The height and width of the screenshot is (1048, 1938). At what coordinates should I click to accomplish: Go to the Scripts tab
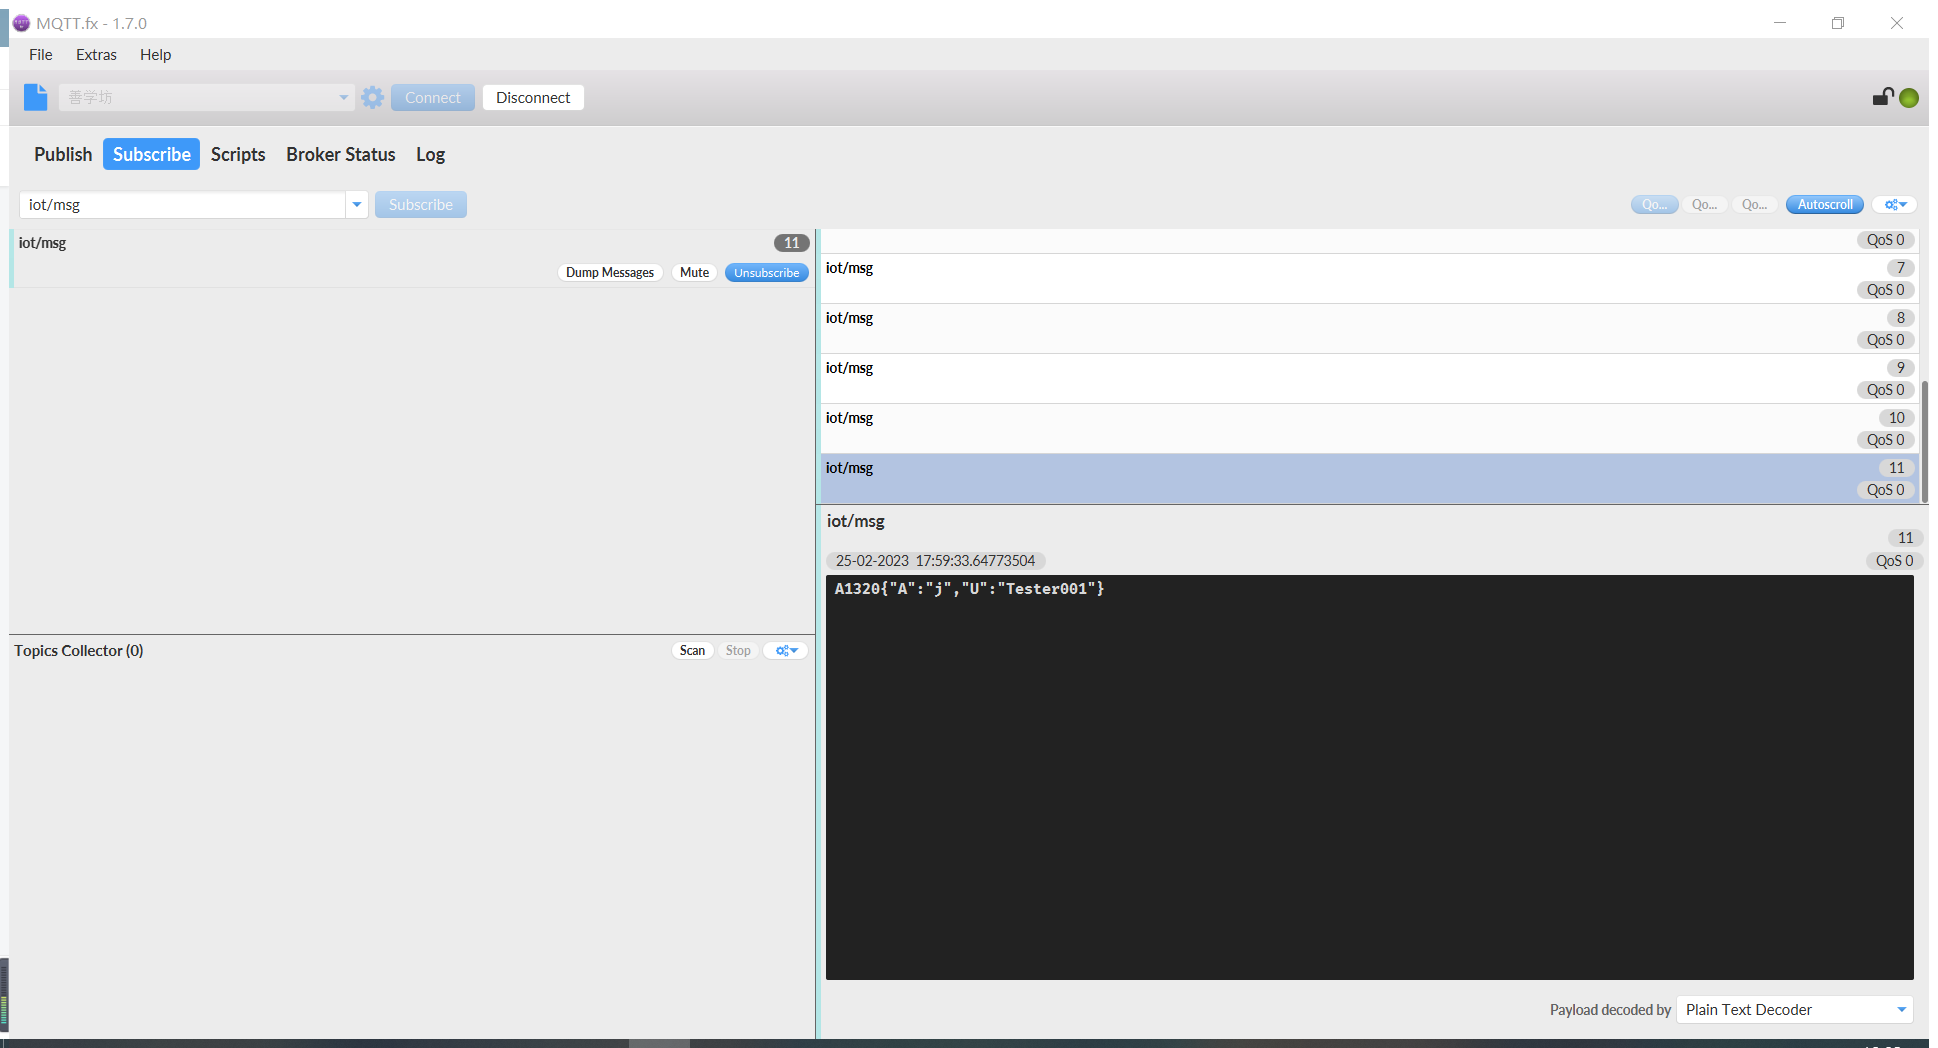238,154
